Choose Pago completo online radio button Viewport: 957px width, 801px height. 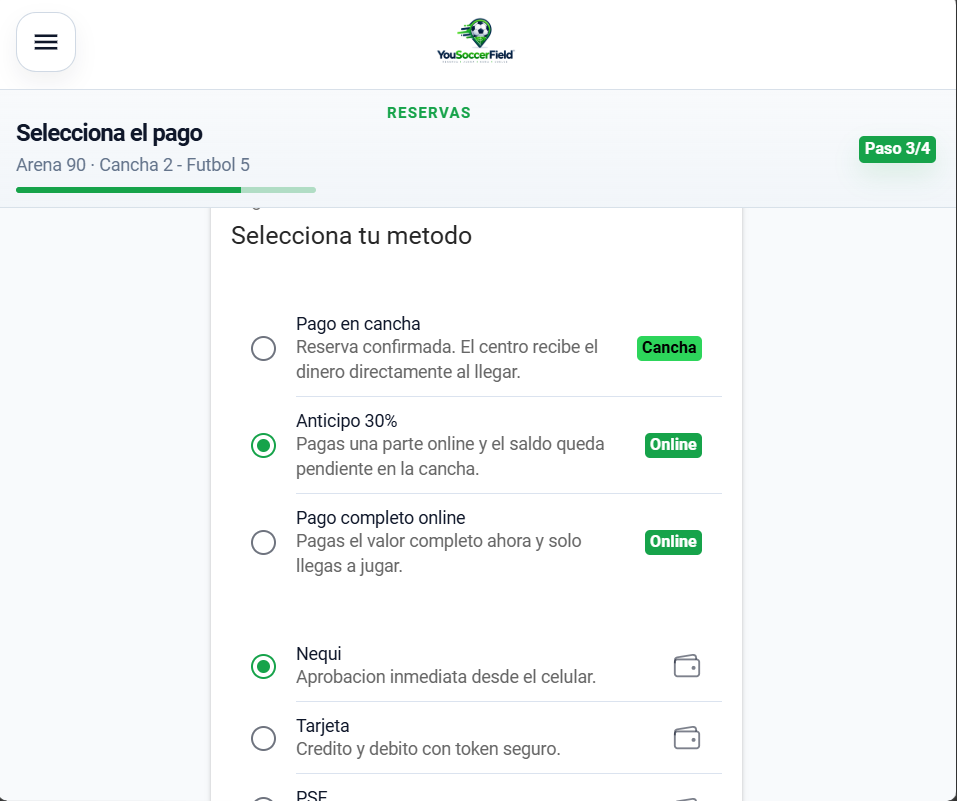tap(264, 543)
